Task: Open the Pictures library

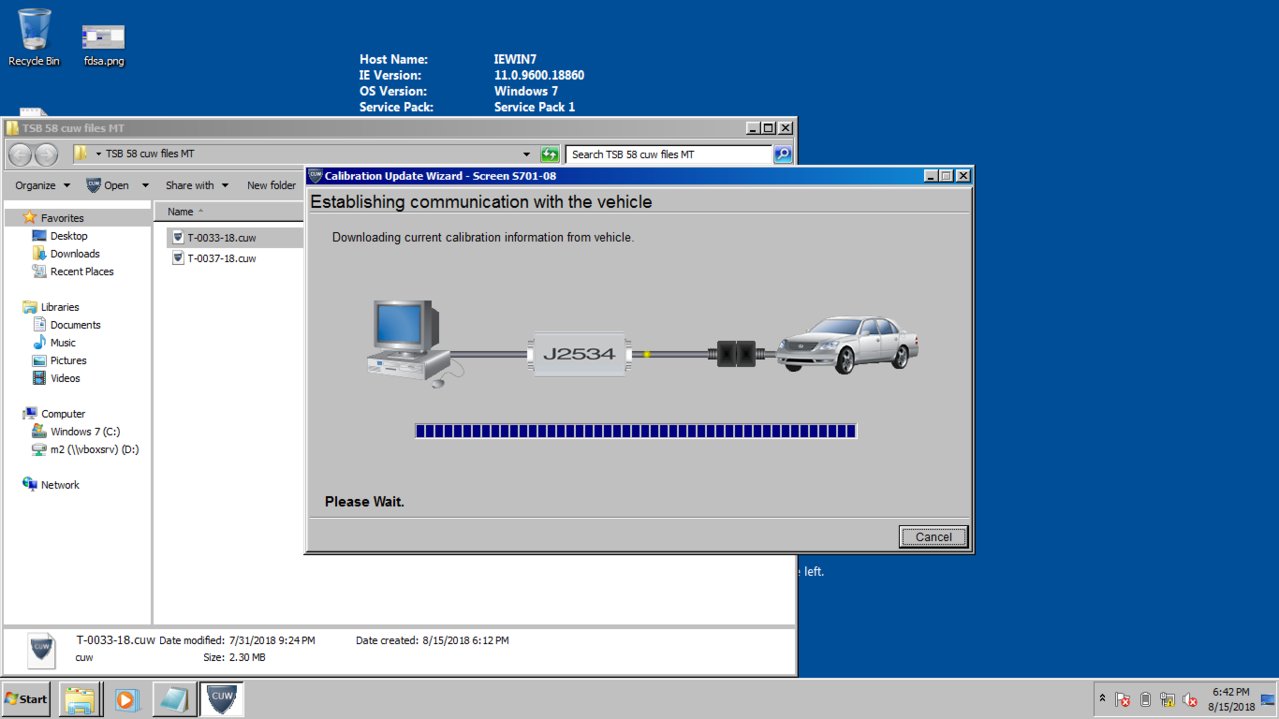Action: coord(69,361)
